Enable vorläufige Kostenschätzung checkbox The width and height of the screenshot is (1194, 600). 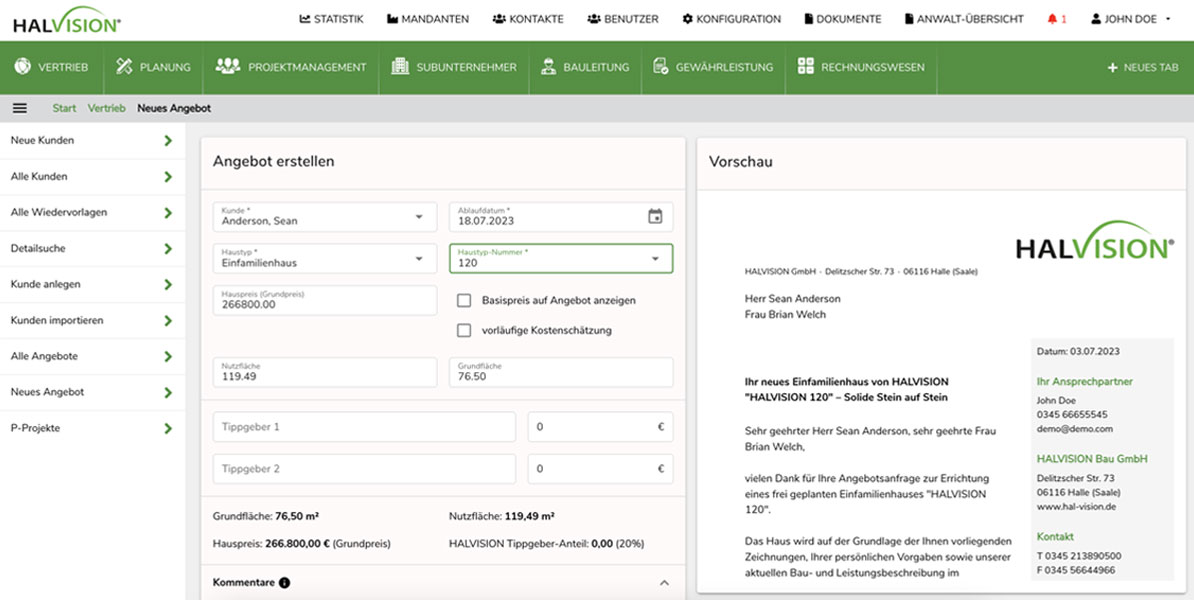click(464, 330)
